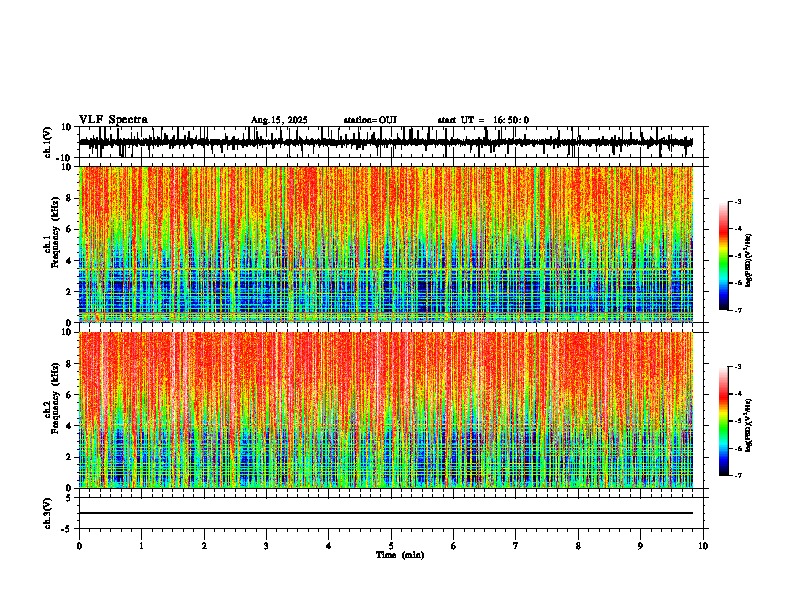Click time-axis tick label "1"
This screenshot has height=612, width=792.
pos(141,546)
